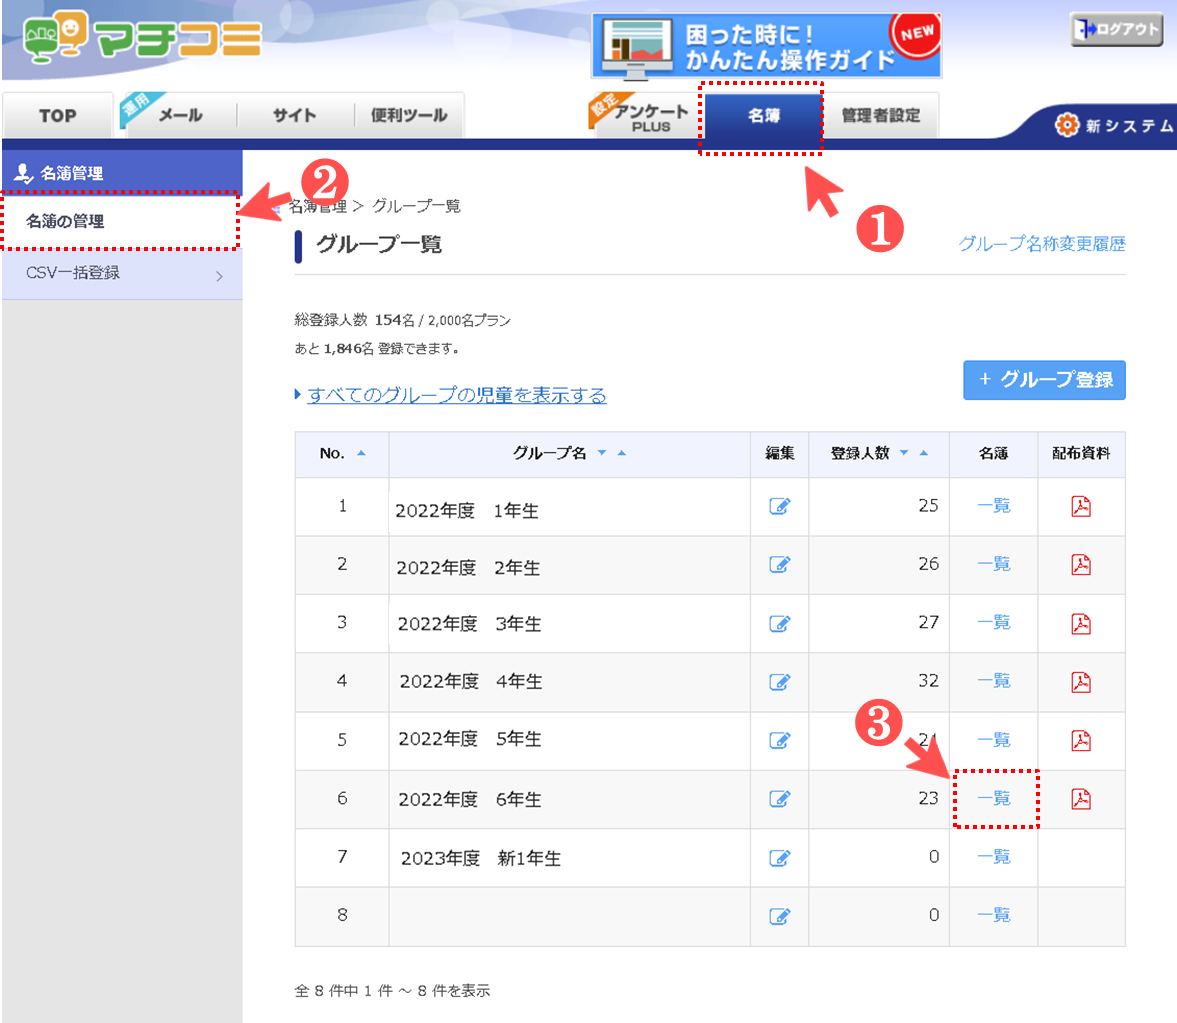
Task: Sort No. column ascending arrow
Action: tap(361, 454)
